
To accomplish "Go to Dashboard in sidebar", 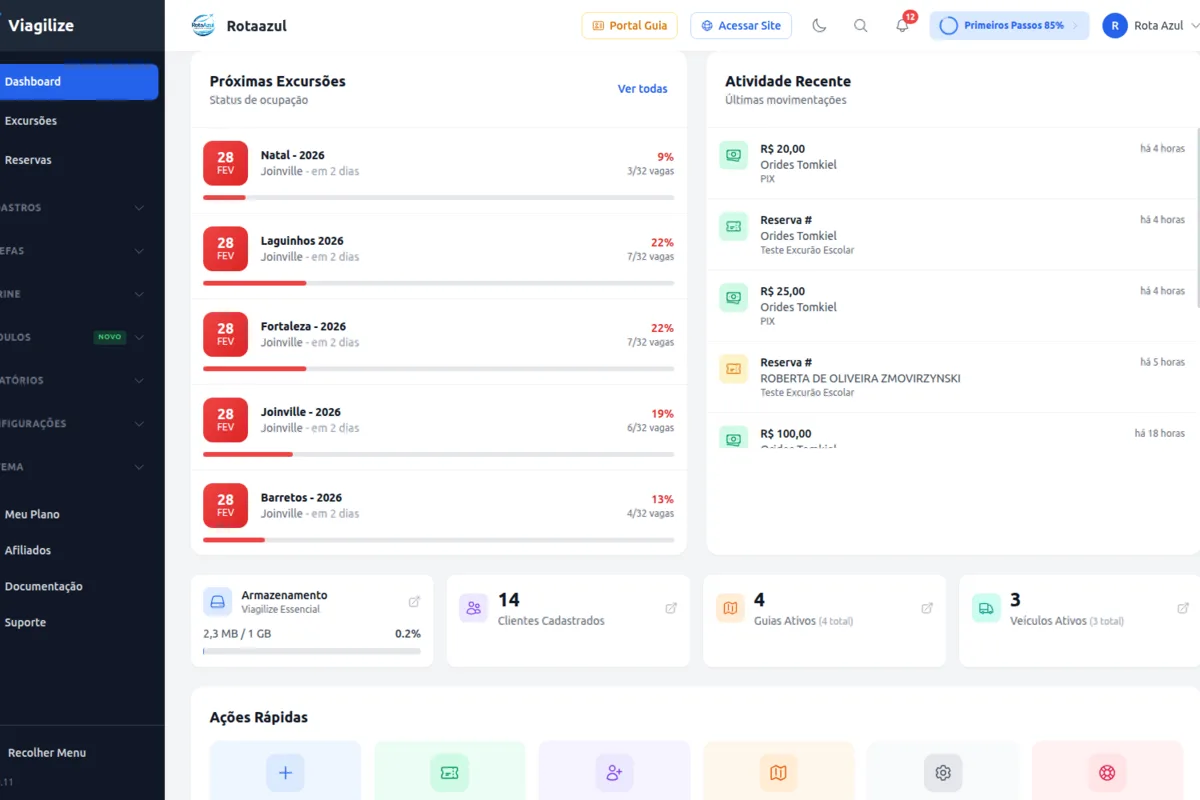I will (79, 82).
